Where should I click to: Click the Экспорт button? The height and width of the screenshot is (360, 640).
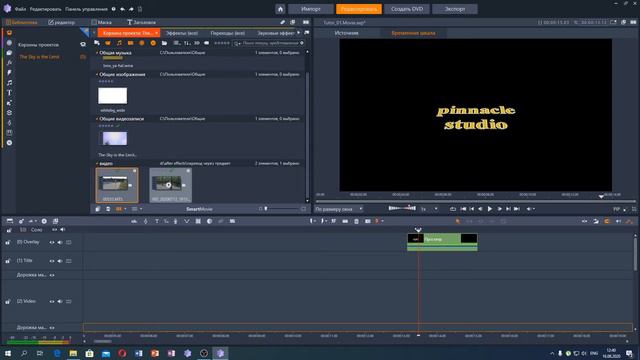(x=455, y=9)
